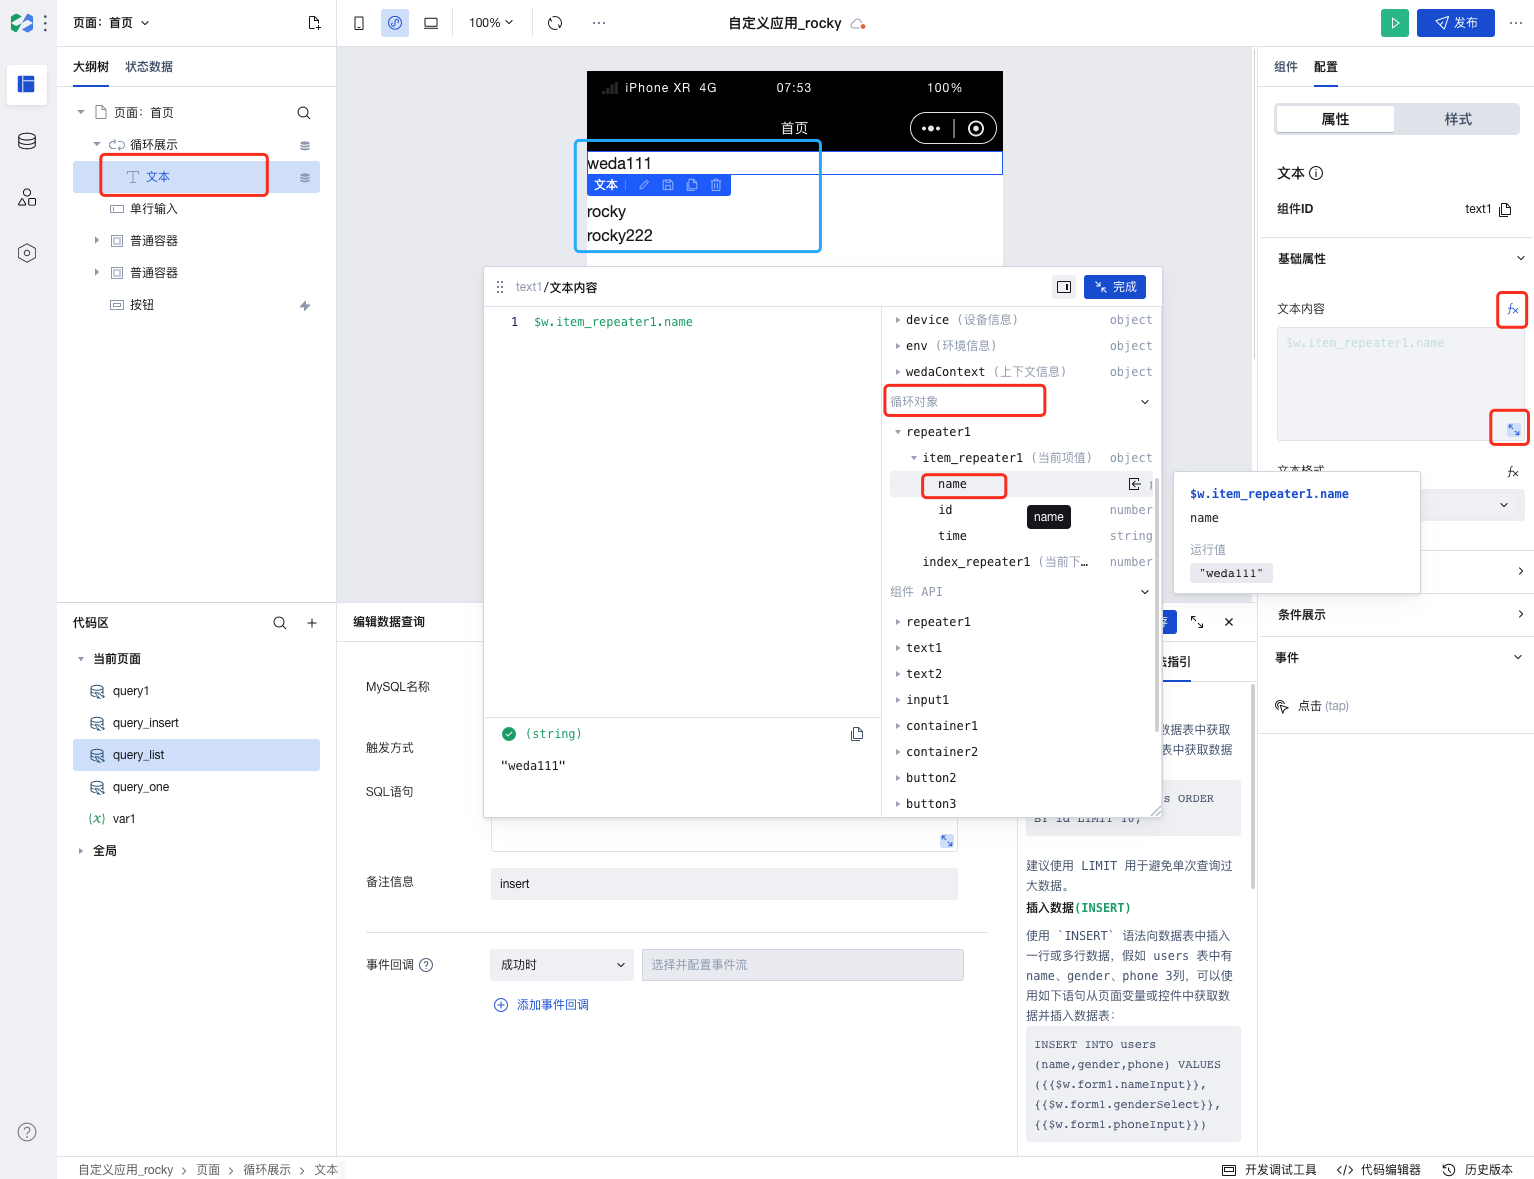Add new item in code area
The image size is (1534, 1179).
pyautogui.click(x=312, y=623)
